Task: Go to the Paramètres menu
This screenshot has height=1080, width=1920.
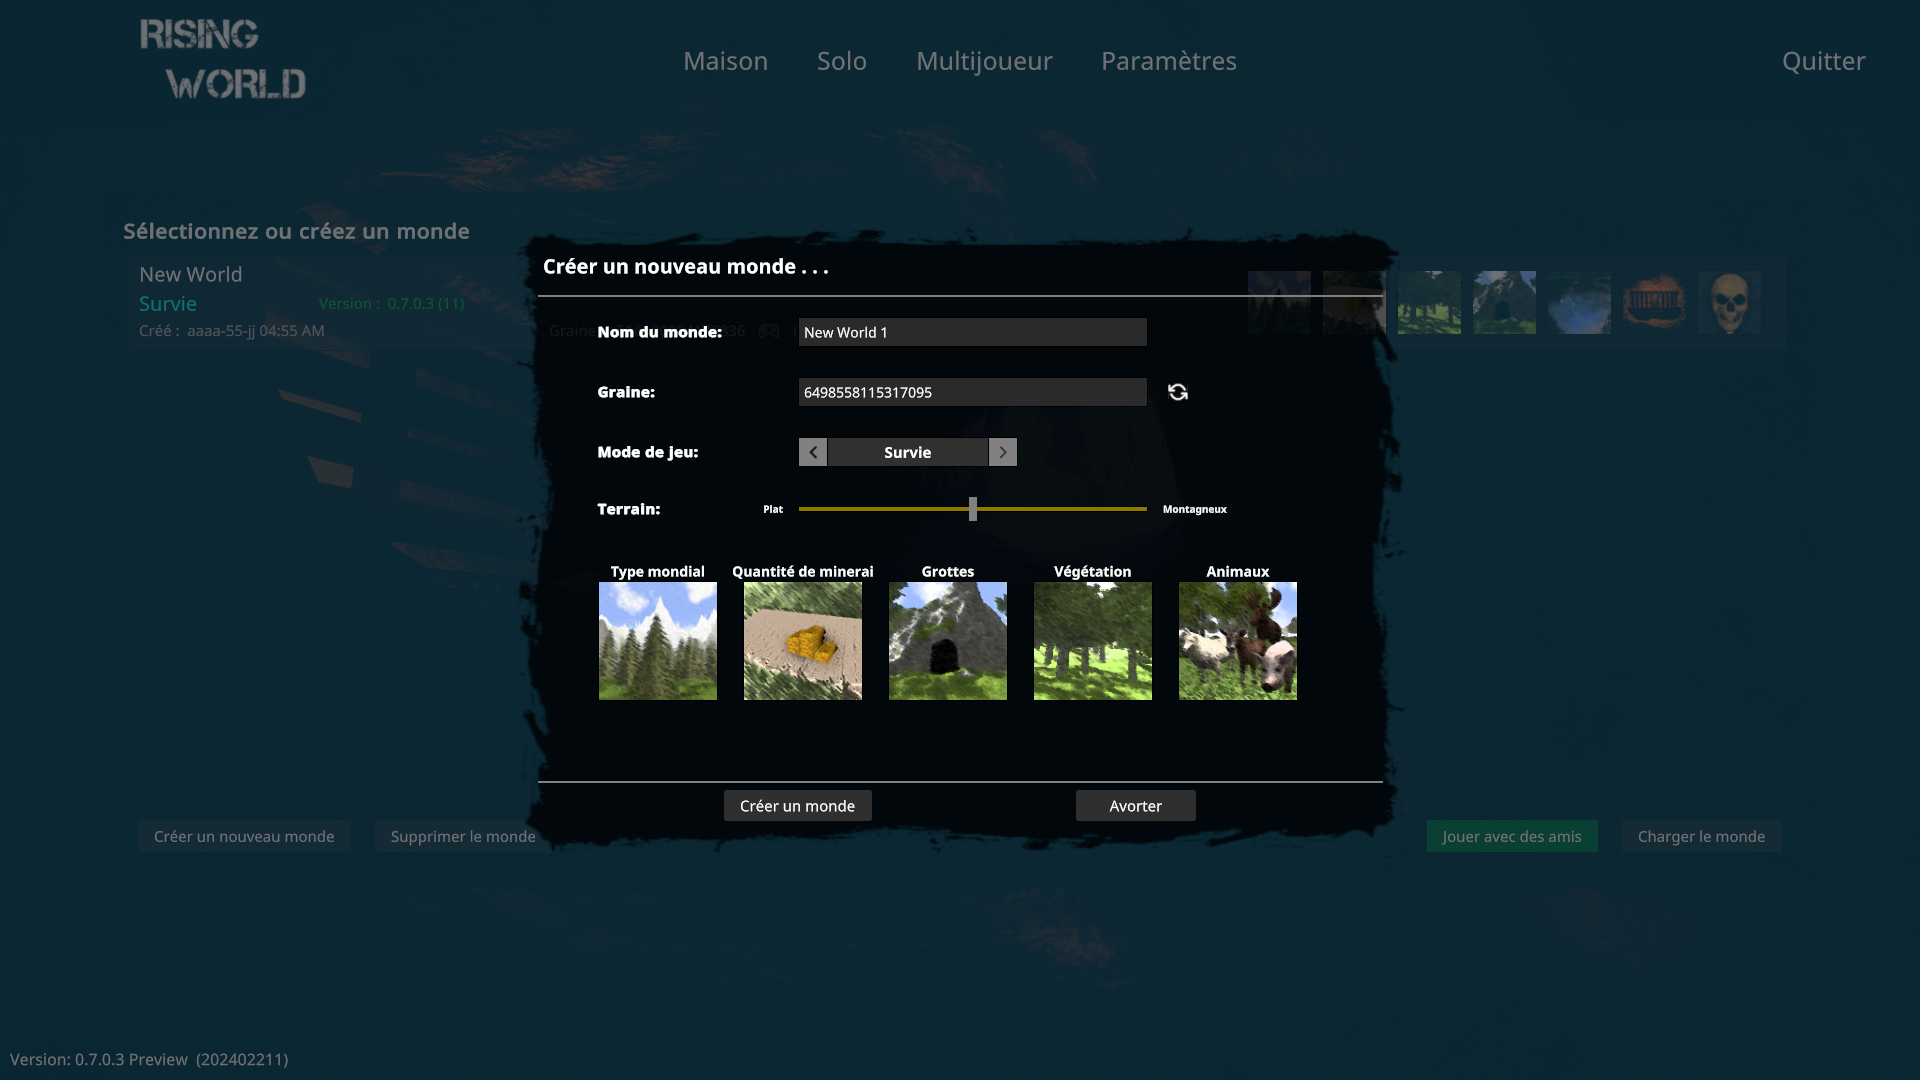Action: 1168,61
